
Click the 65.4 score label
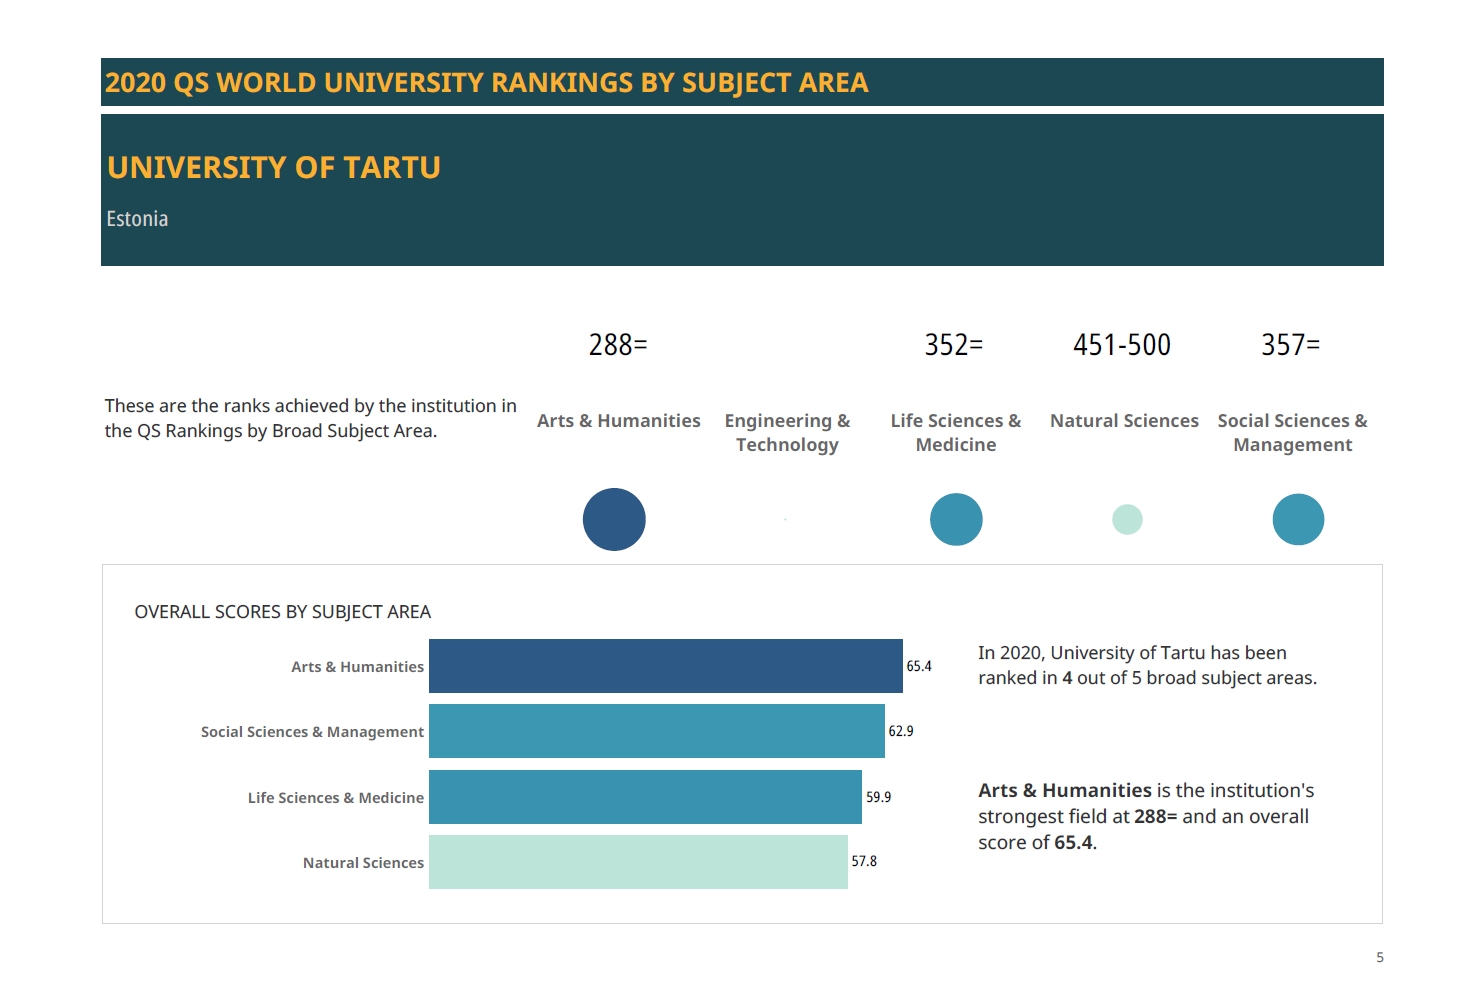tap(919, 666)
